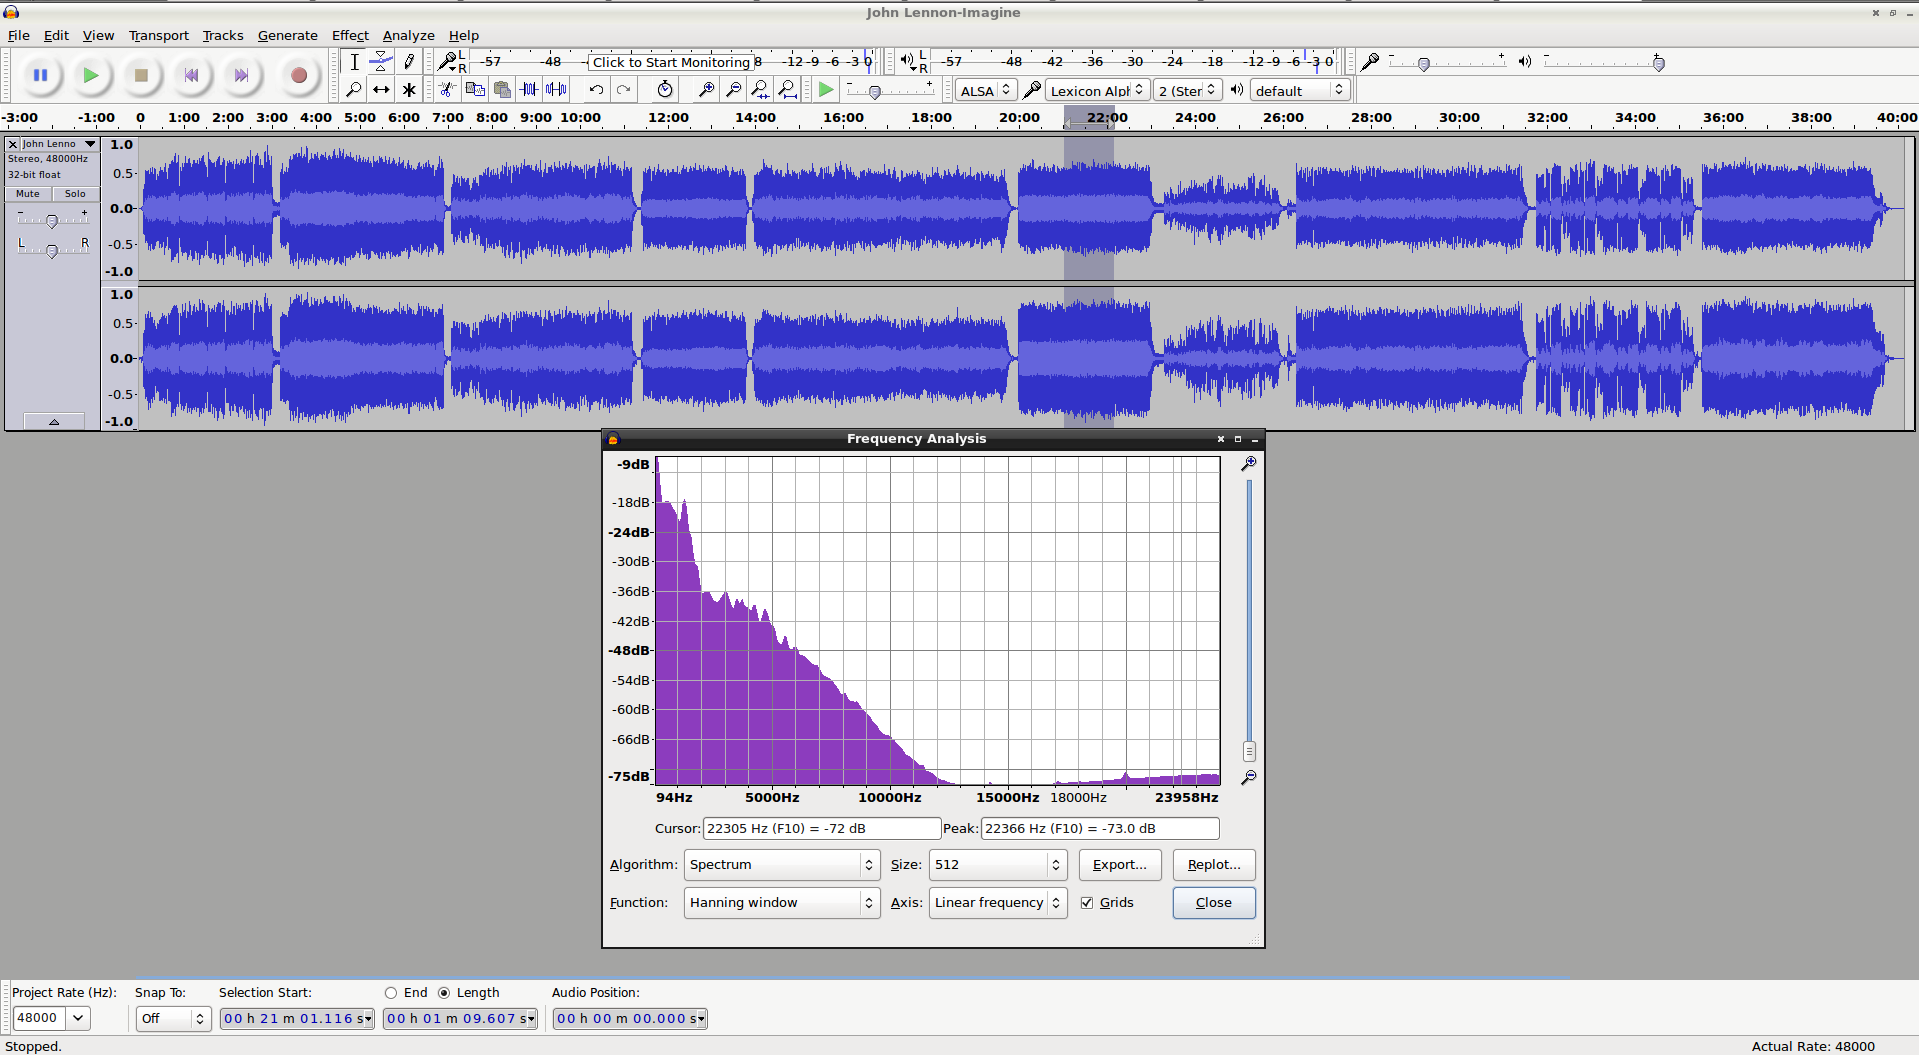
Task: Skip to start of the track
Action: [191, 75]
